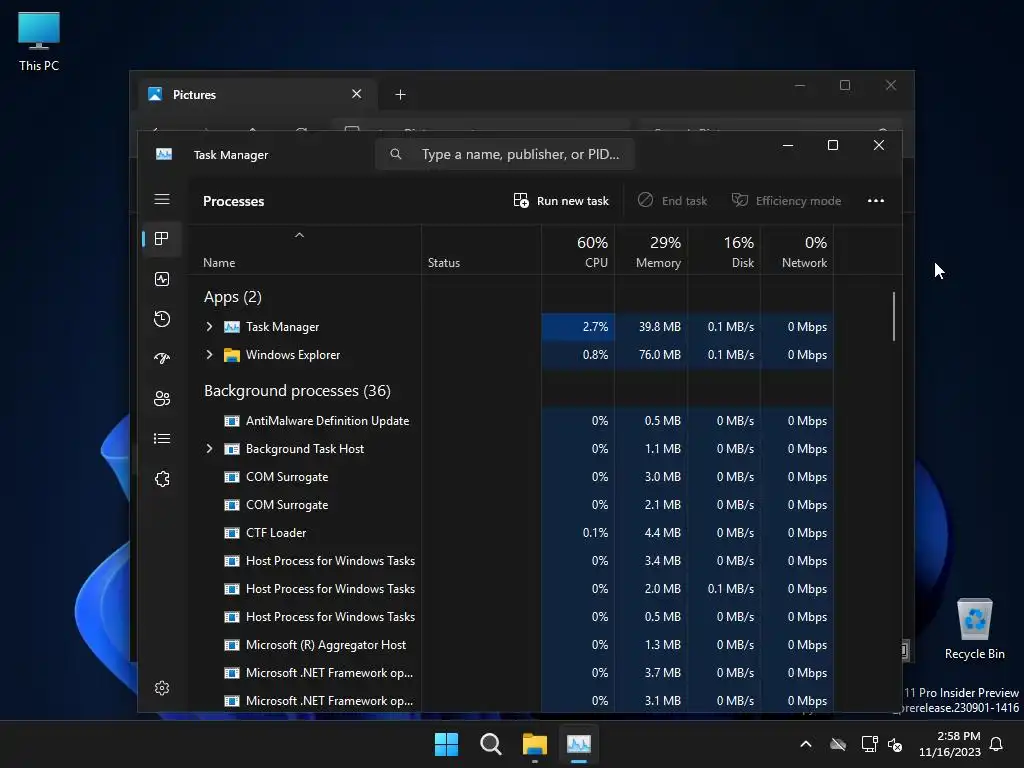This screenshot has width=1024, height=768.
Task: Open the Task Manager hamburger navigation menu
Action: (162, 199)
